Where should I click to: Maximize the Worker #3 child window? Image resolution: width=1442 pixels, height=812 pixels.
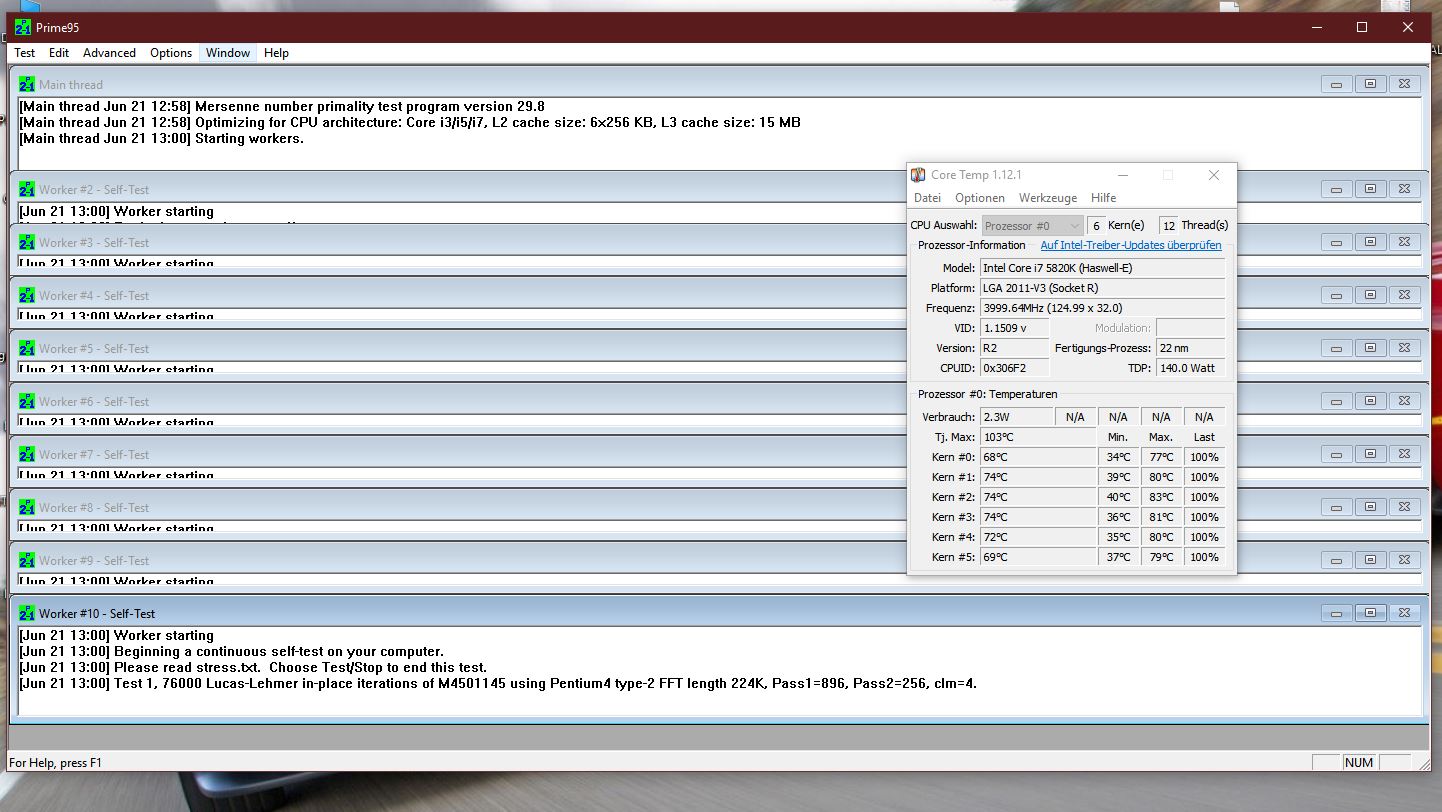(1370, 242)
